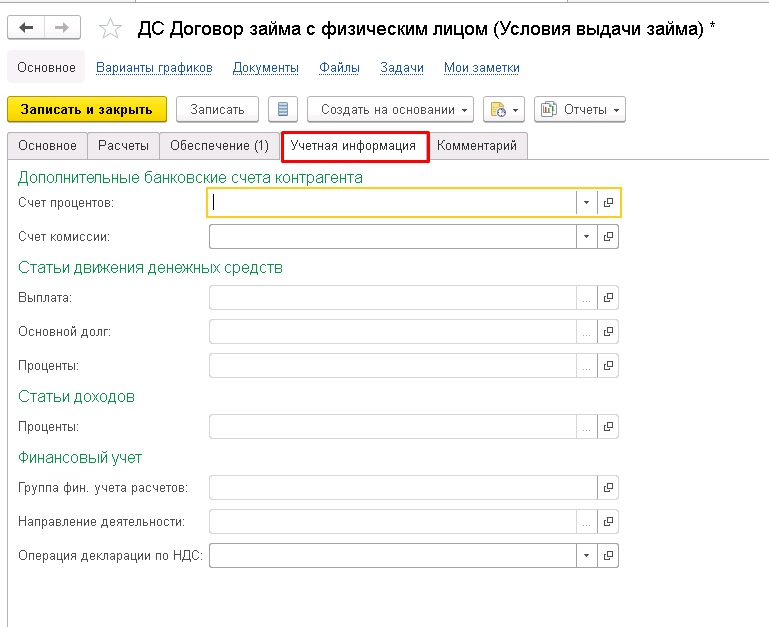Screen dimensions: 769x627
Task: Click into the Счет процентов input field
Action: [392, 203]
